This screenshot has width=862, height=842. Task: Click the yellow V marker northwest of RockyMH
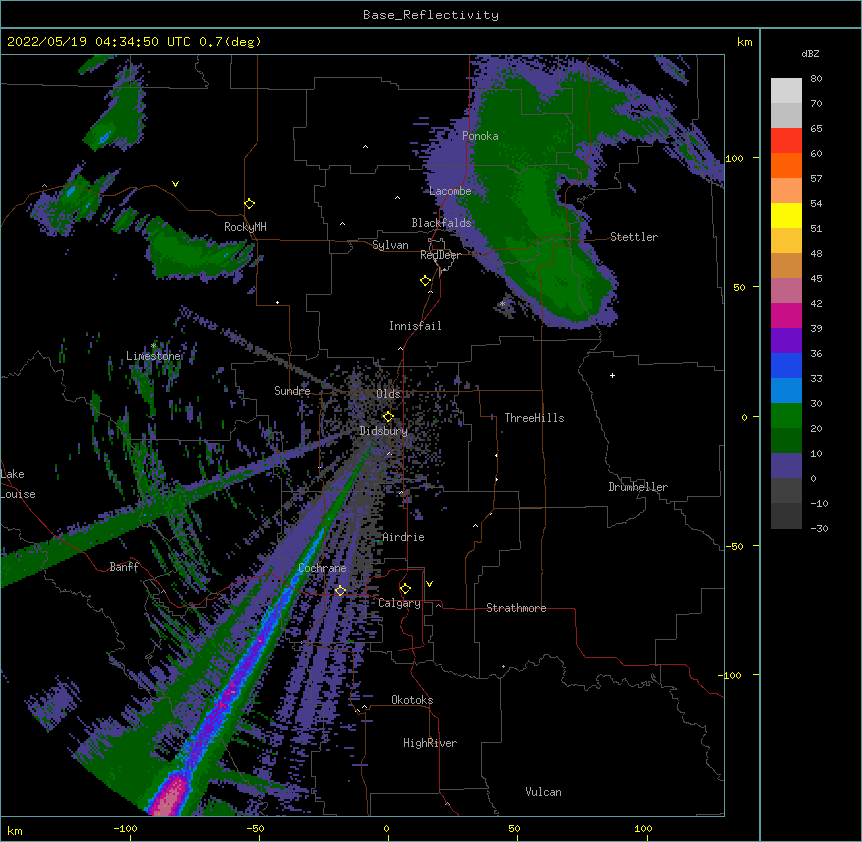(175, 184)
